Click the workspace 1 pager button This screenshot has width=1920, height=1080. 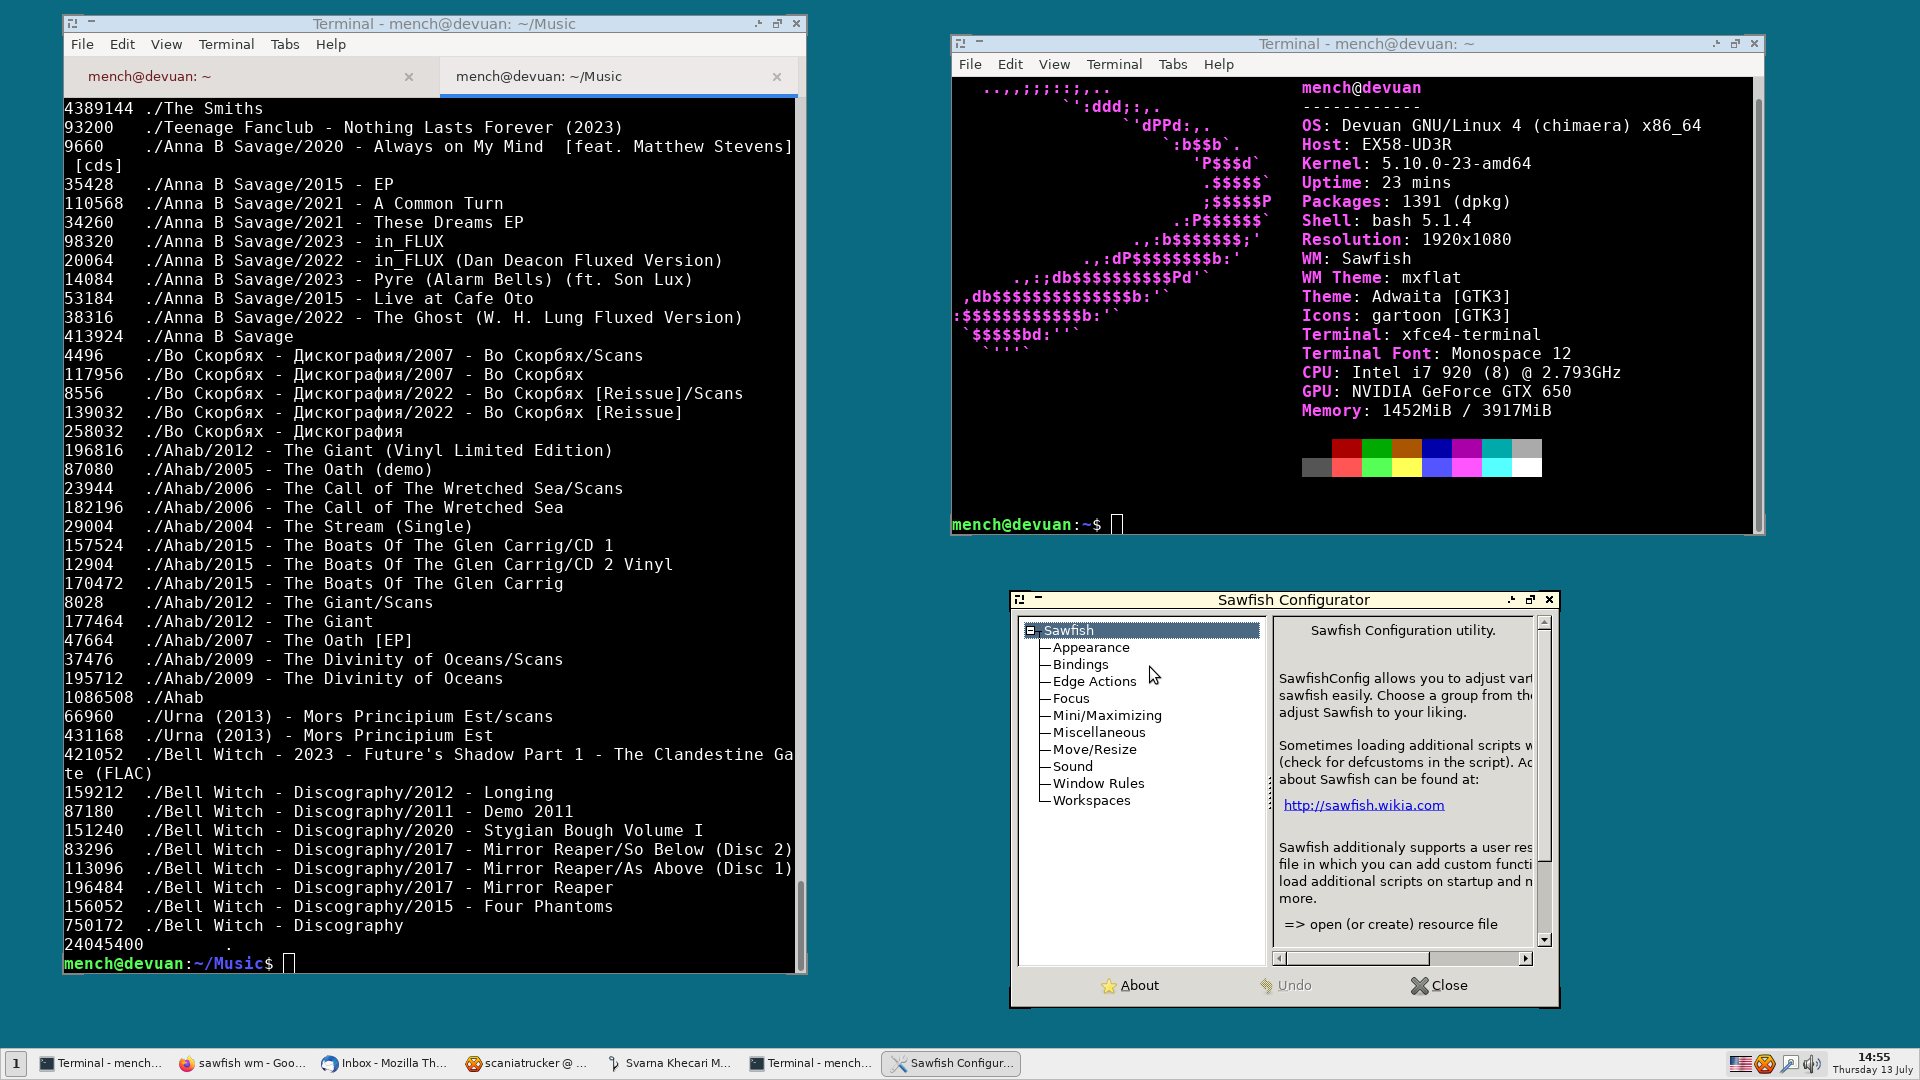click(15, 1063)
